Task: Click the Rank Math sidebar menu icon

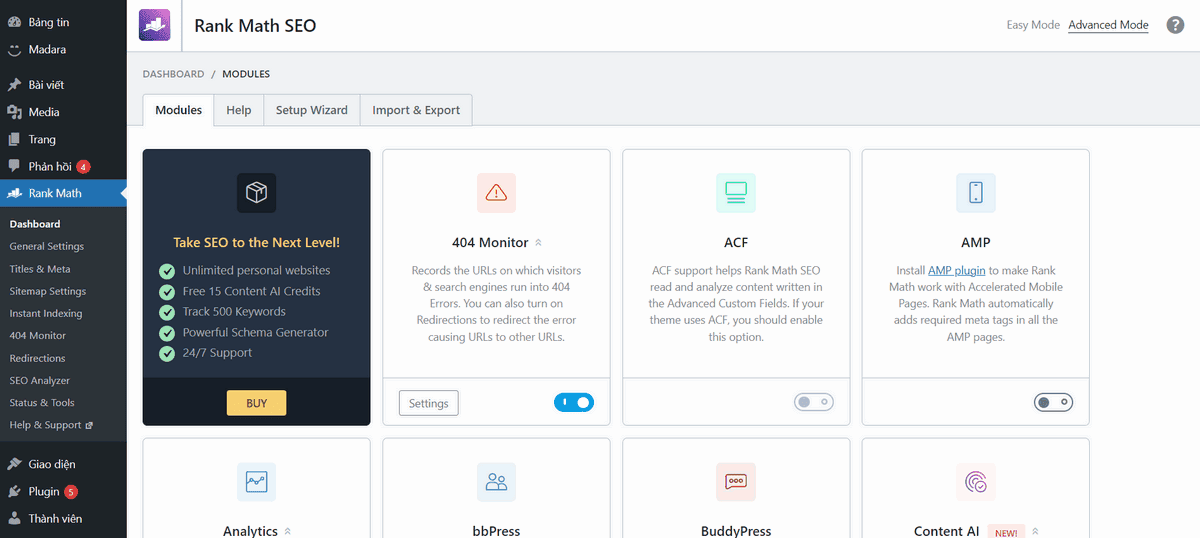Action: [15, 193]
